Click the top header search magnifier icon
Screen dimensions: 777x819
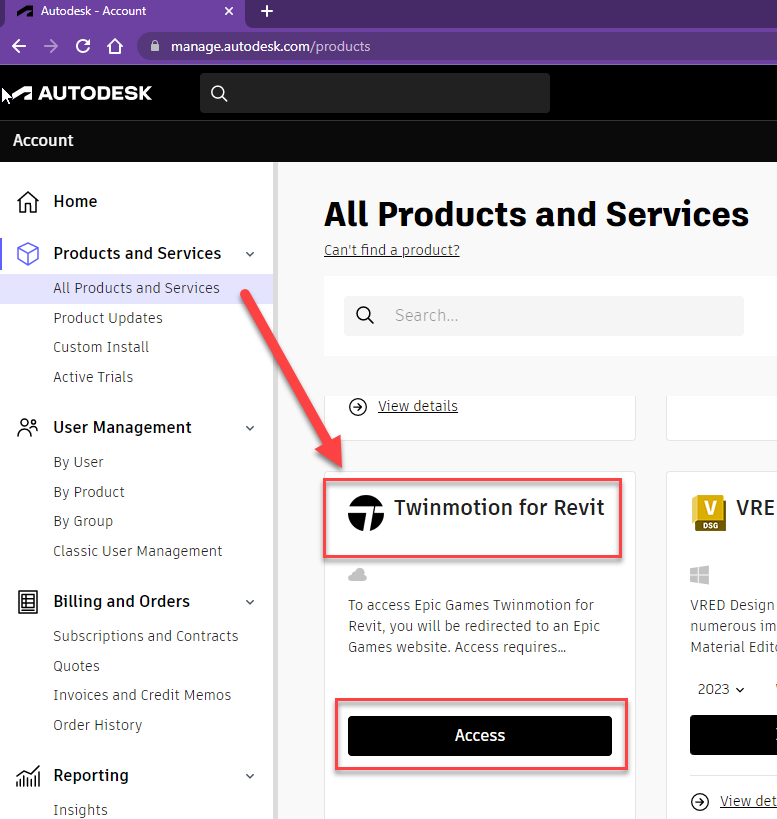pos(219,93)
